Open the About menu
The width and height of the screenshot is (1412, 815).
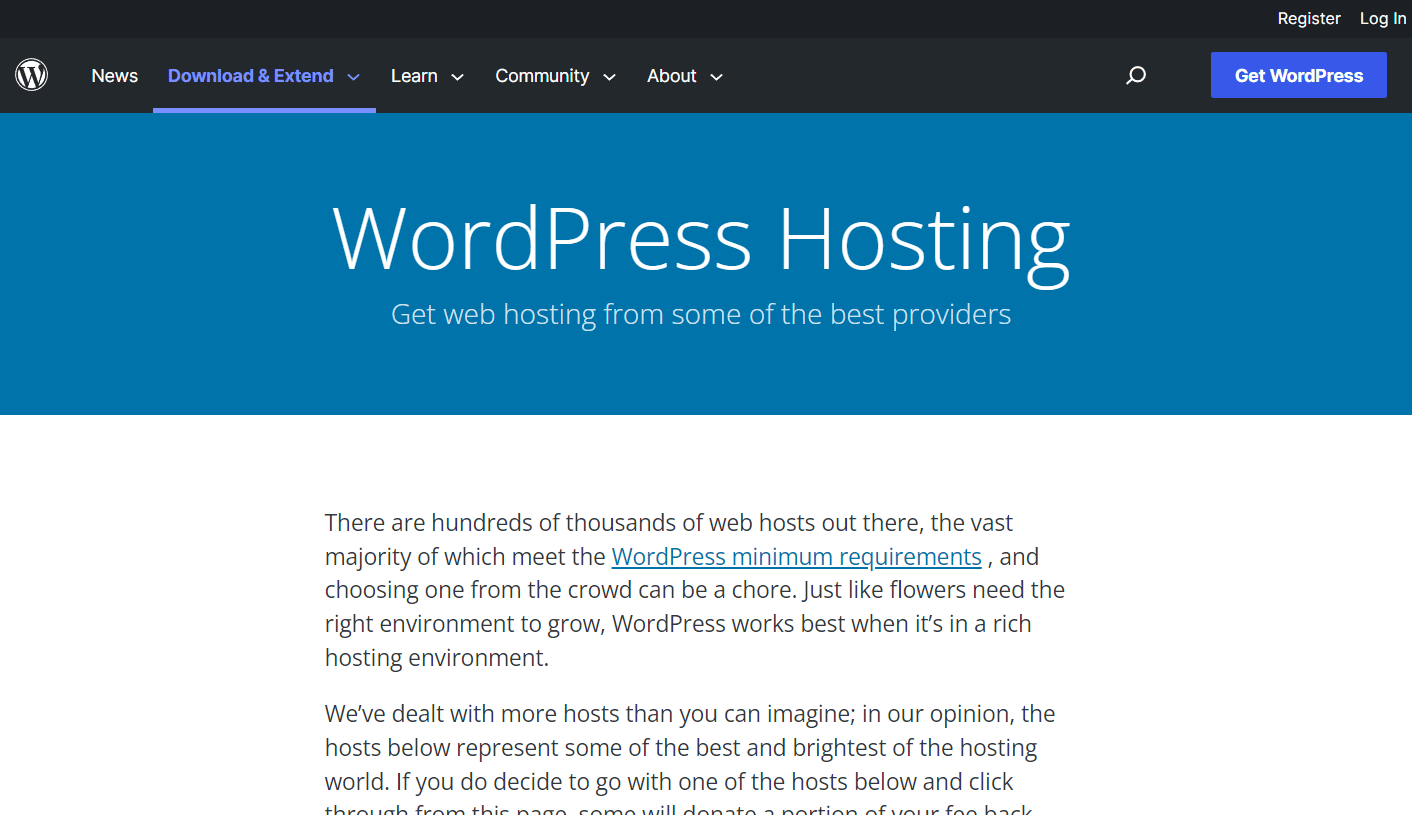tap(672, 76)
